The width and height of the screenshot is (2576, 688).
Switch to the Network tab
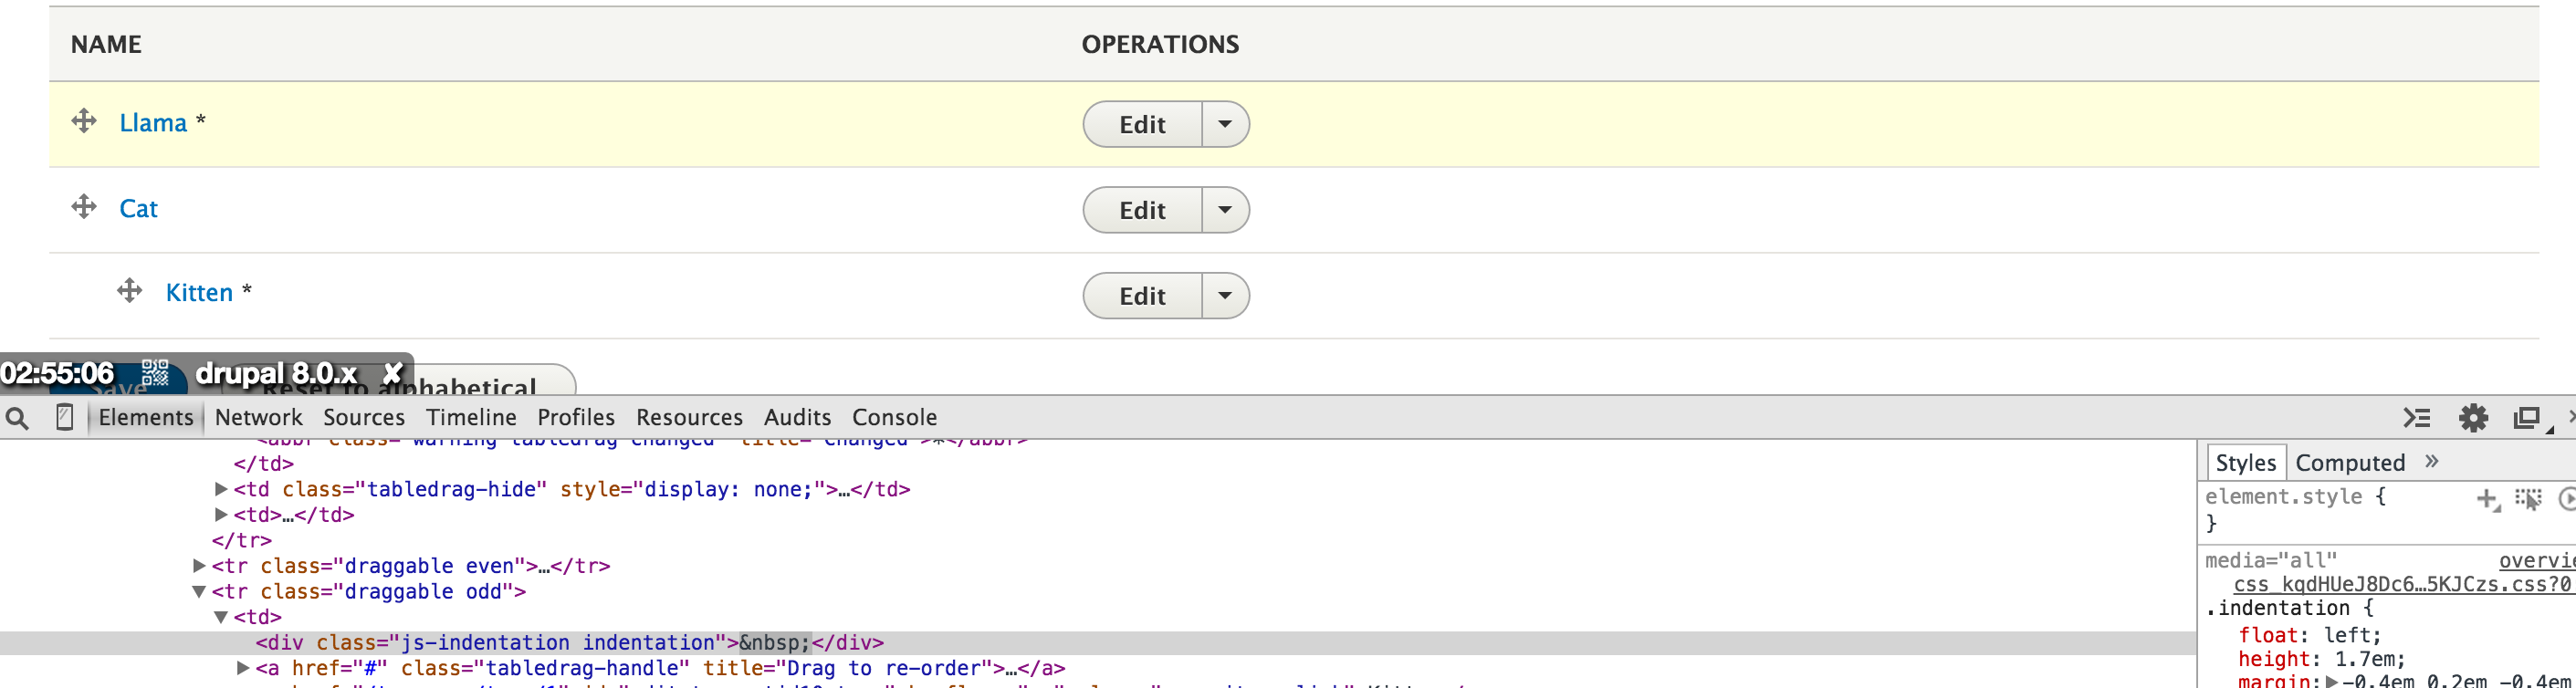coord(258,417)
